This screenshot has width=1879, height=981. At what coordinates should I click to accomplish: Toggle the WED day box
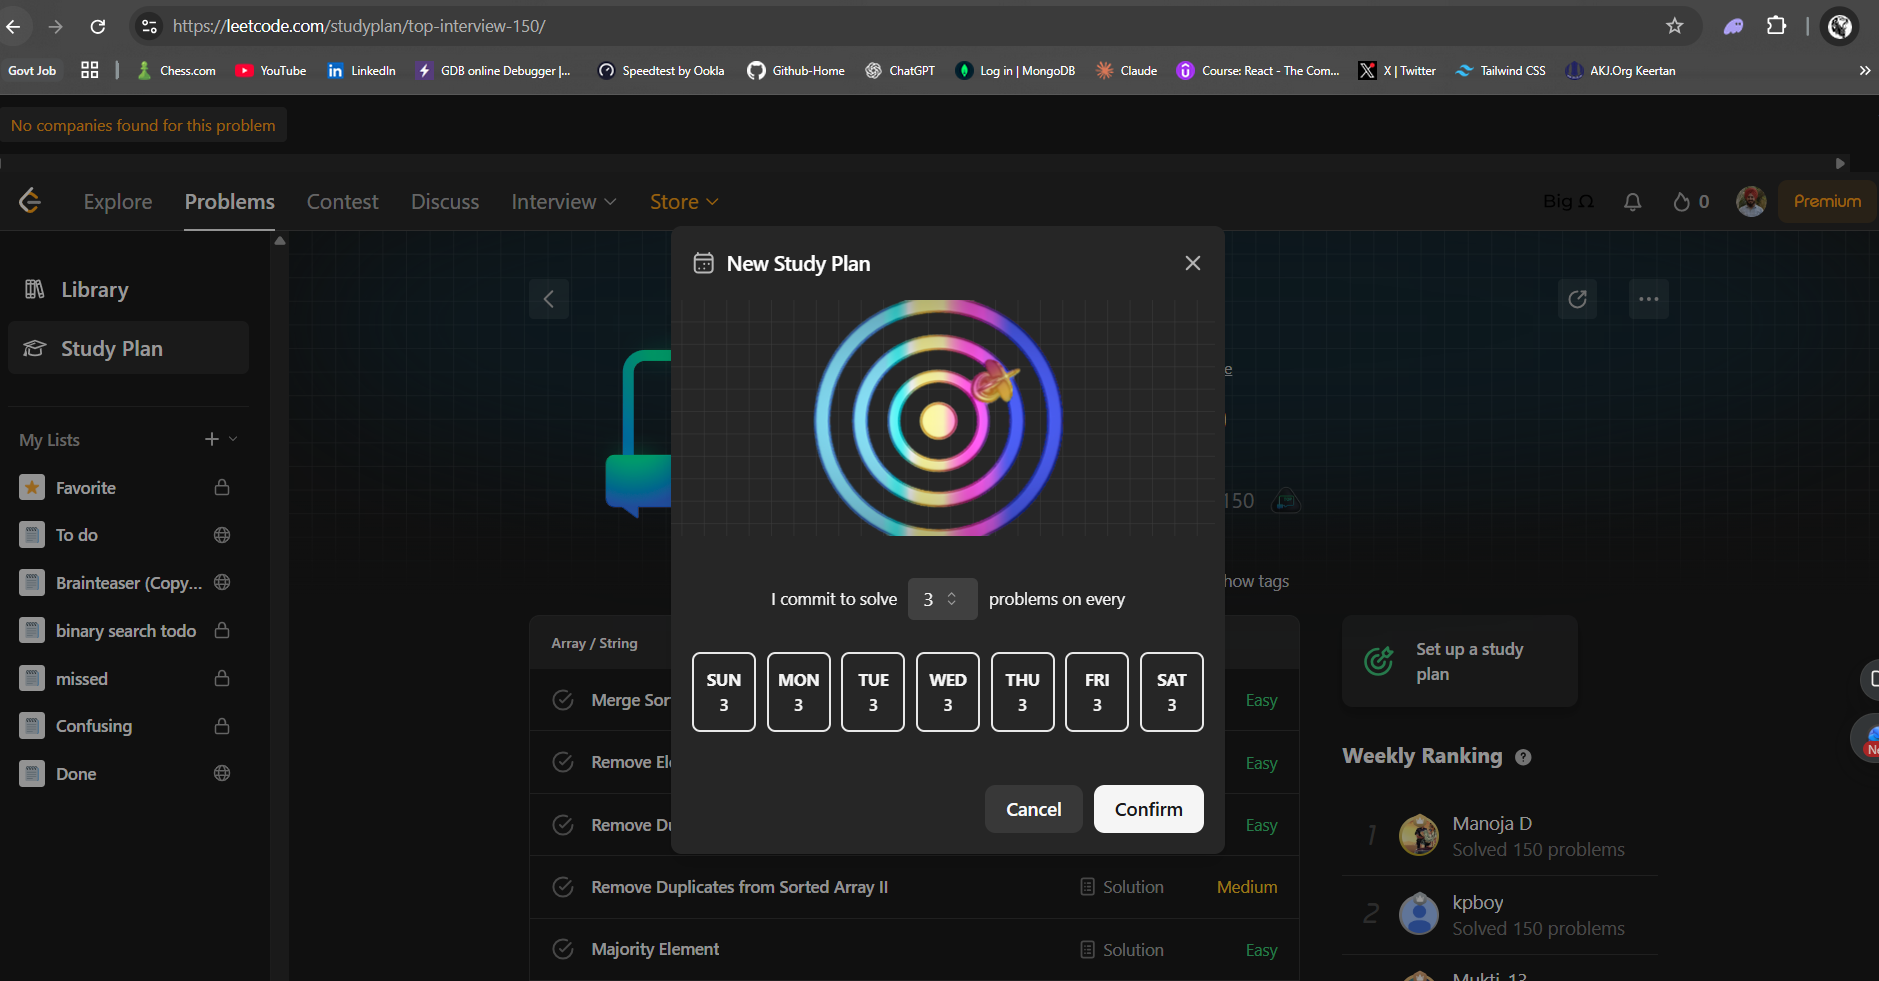click(x=947, y=692)
